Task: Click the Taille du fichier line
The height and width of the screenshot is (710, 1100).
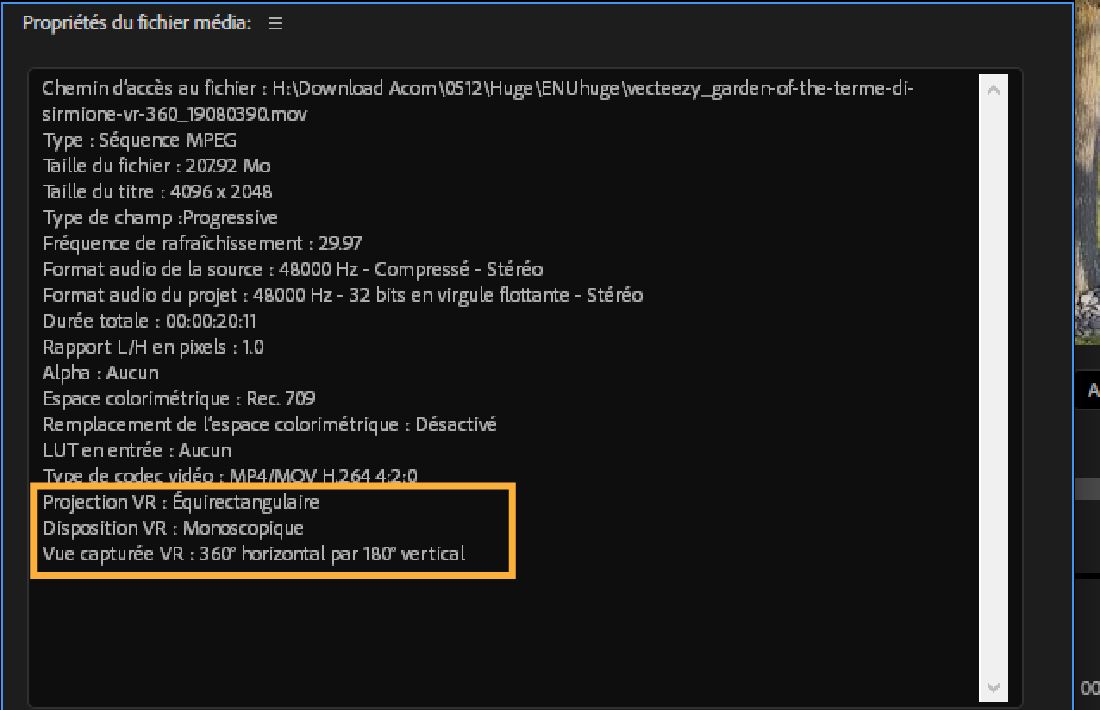Action: pyautogui.click(x=156, y=166)
